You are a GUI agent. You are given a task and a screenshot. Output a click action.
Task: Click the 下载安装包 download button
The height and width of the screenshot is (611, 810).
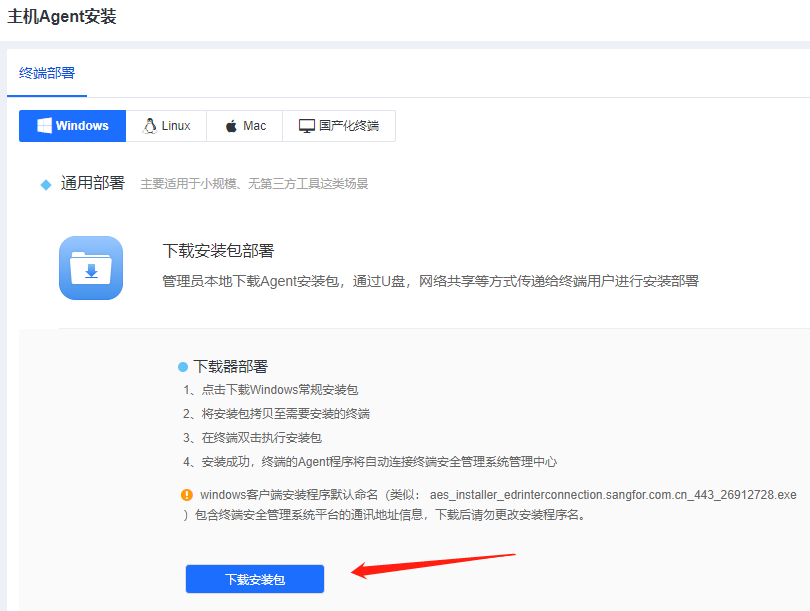point(254,579)
